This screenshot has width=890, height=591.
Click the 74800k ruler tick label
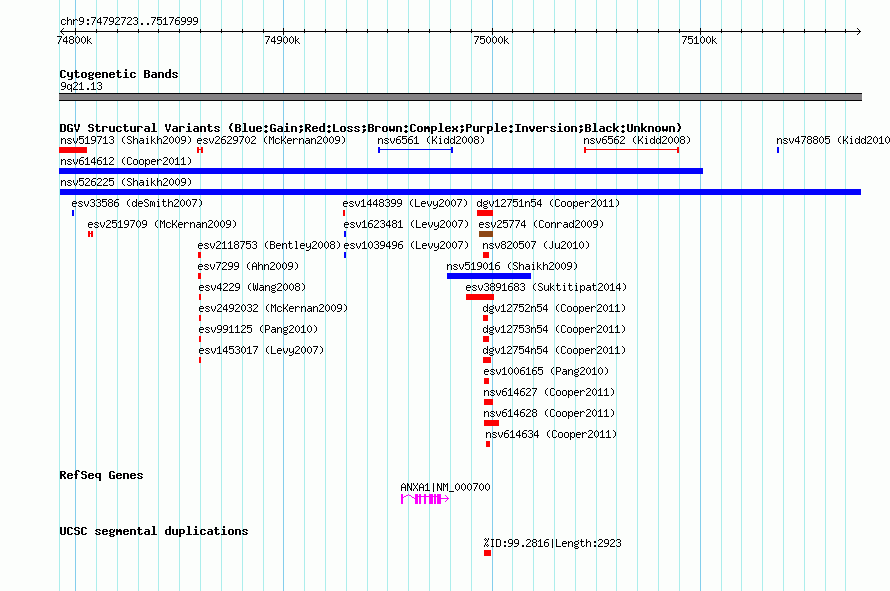click(x=74, y=40)
